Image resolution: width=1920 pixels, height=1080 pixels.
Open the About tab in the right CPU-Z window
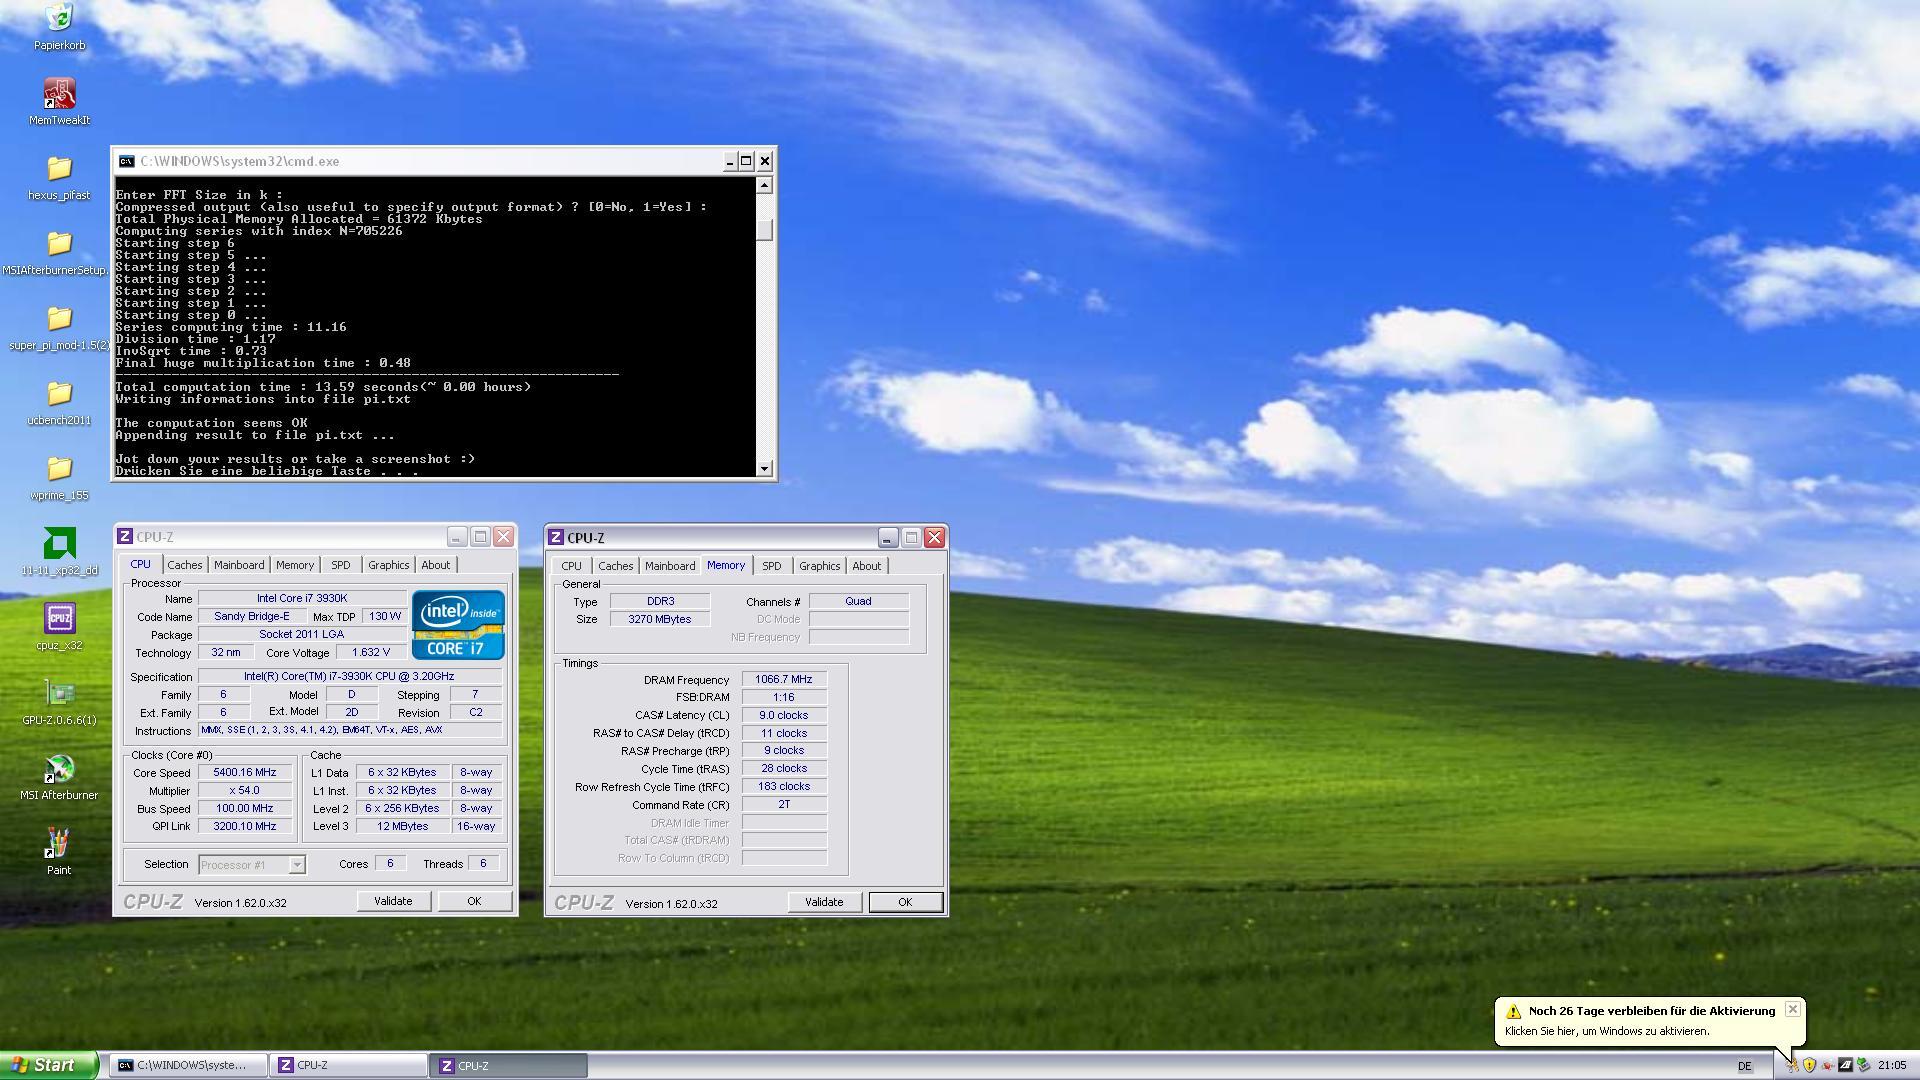tap(867, 566)
